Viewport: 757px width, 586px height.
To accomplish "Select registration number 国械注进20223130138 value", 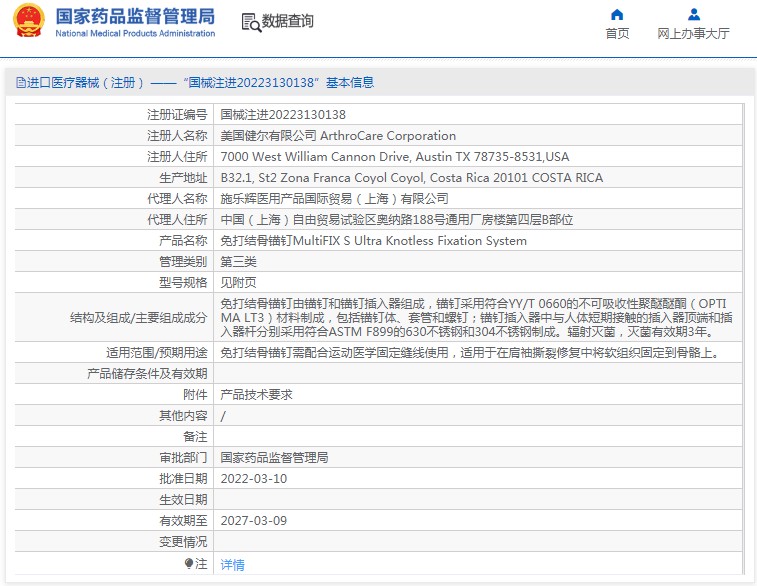I will pos(283,114).
